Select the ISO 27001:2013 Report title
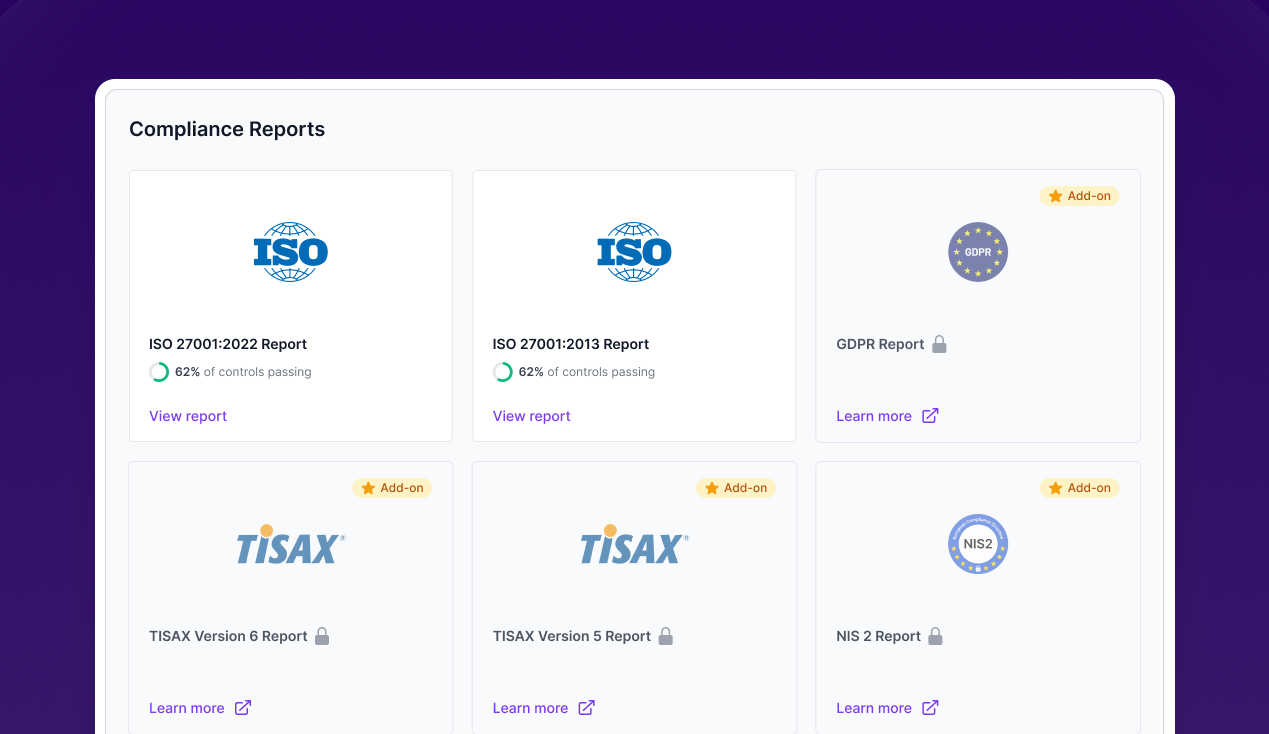The height and width of the screenshot is (734, 1269). pyautogui.click(x=571, y=344)
